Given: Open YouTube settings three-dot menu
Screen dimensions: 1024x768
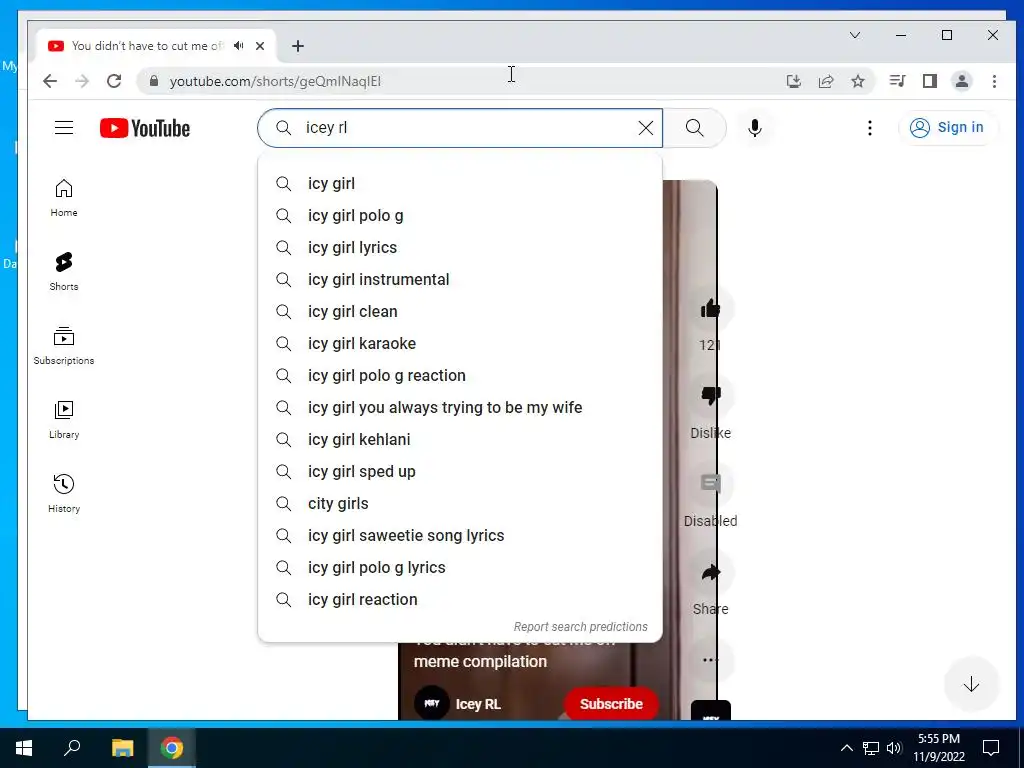Looking at the screenshot, I should click(x=869, y=128).
